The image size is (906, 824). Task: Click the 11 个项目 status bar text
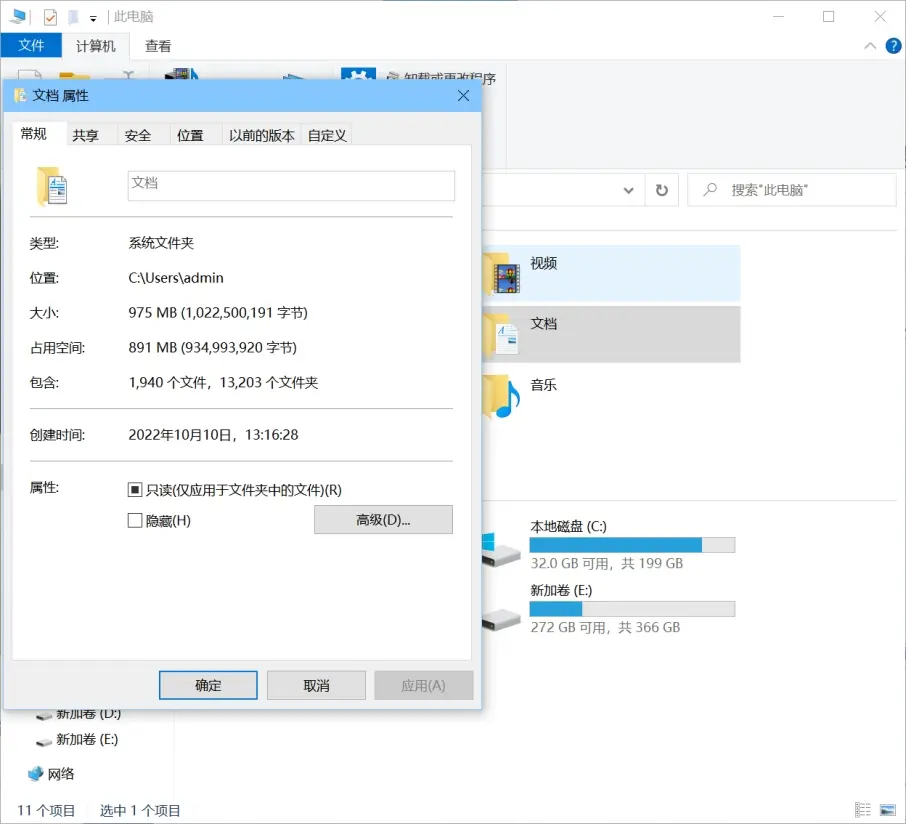click(x=46, y=810)
